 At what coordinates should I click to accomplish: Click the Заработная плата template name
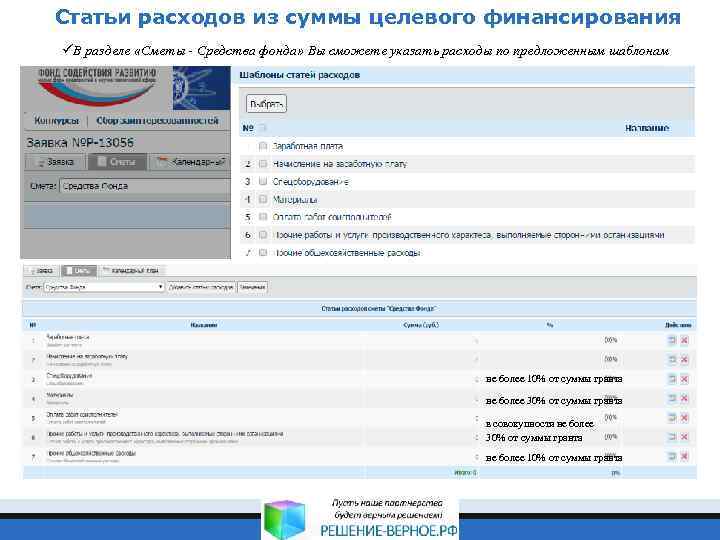(x=308, y=146)
